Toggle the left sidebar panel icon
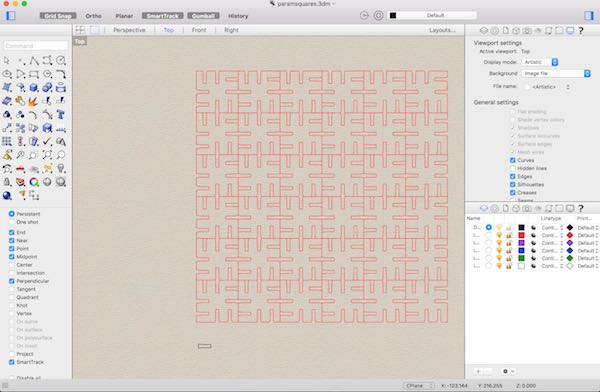600x392 pixels. pos(11,16)
